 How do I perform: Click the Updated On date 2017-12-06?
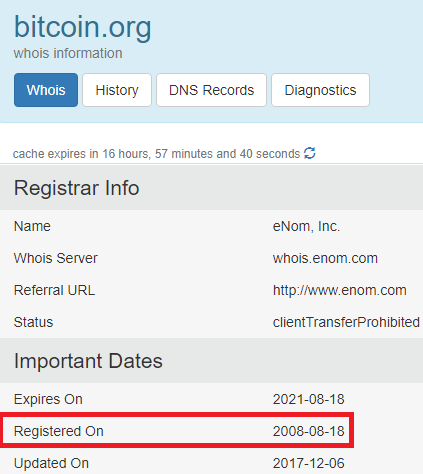click(x=309, y=463)
